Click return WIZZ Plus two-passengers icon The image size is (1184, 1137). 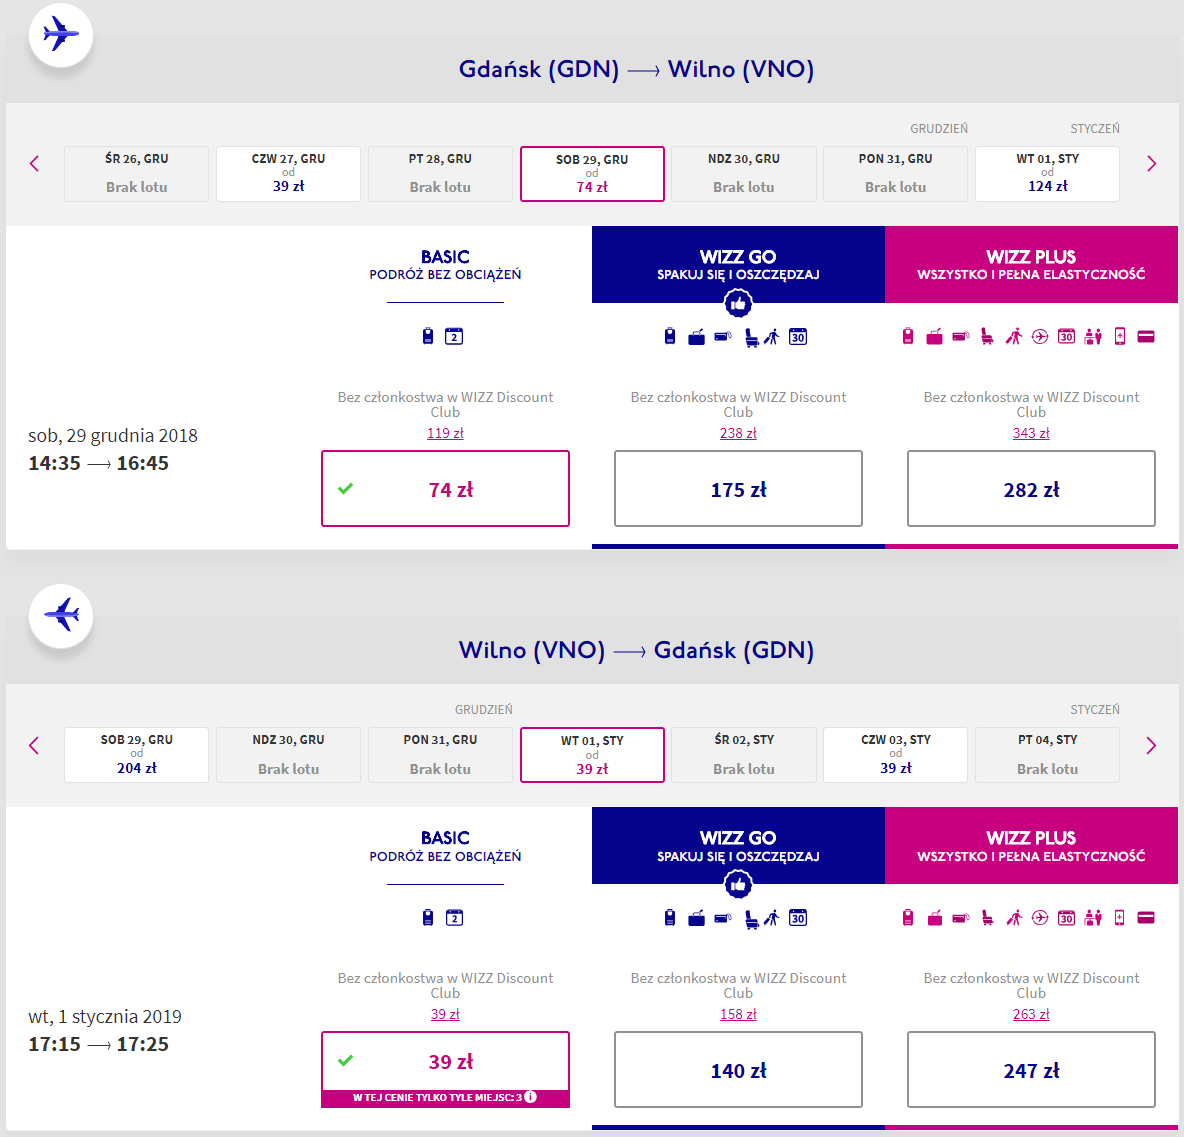pyautogui.click(x=1093, y=918)
